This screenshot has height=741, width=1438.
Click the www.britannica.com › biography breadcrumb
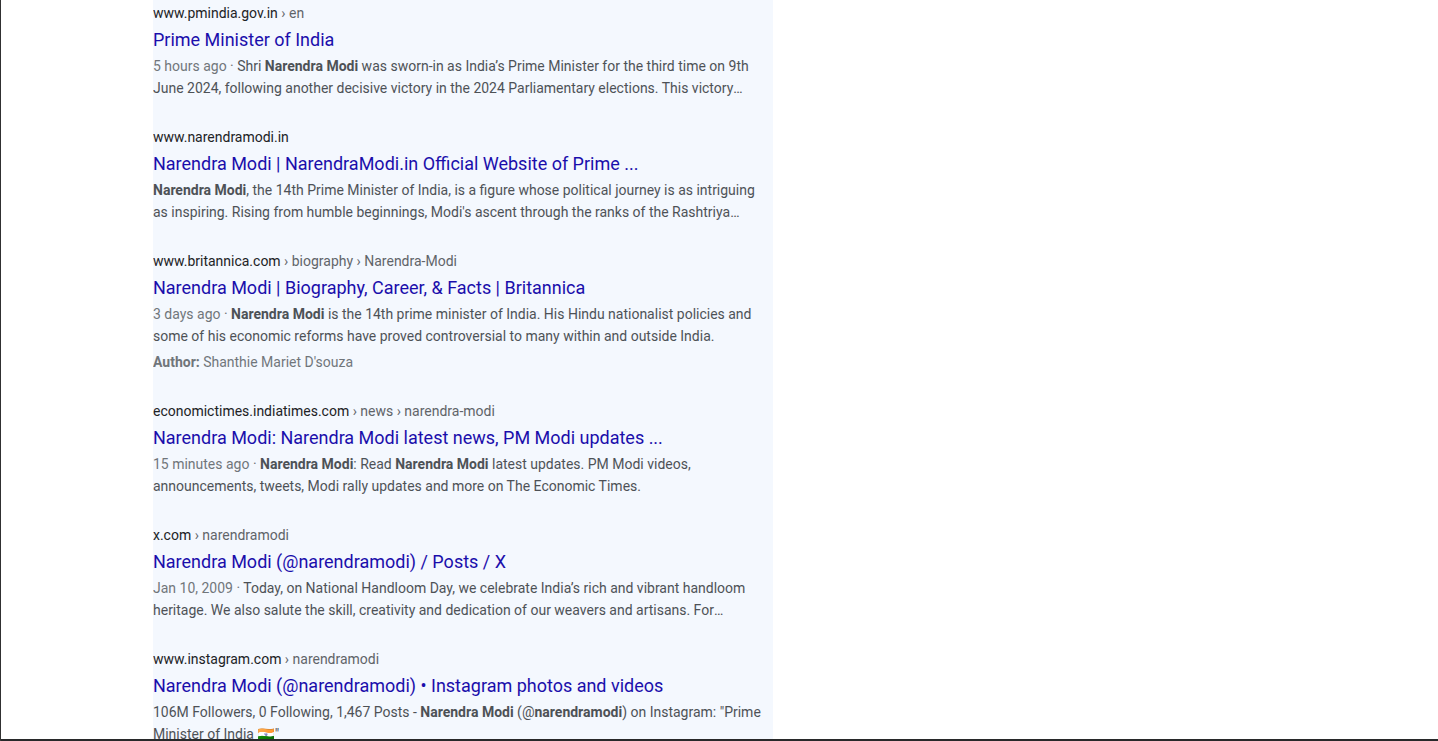(305, 261)
